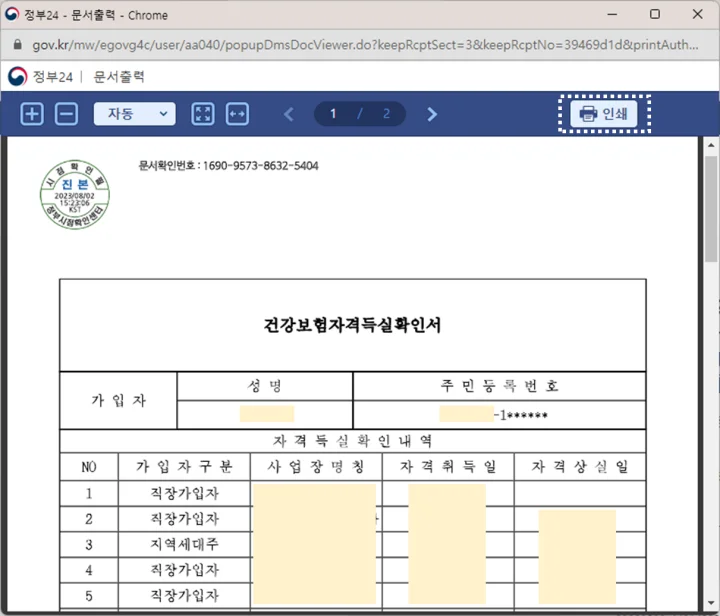Image resolution: width=720 pixels, height=616 pixels.
Task: Click the 성명 header cell
Action: click(x=265, y=386)
